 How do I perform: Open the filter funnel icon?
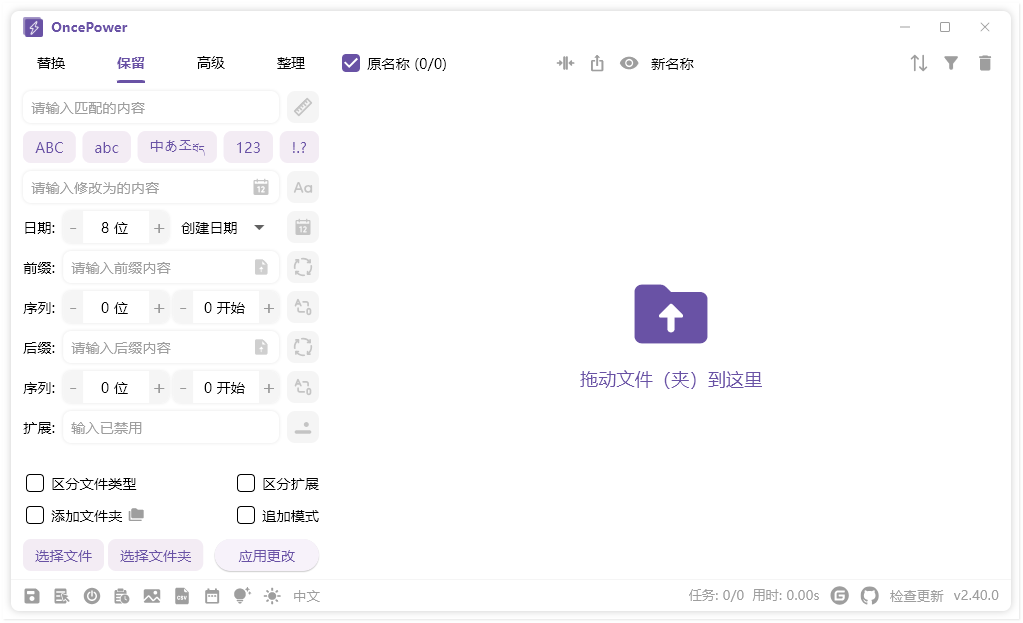coord(951,62)
